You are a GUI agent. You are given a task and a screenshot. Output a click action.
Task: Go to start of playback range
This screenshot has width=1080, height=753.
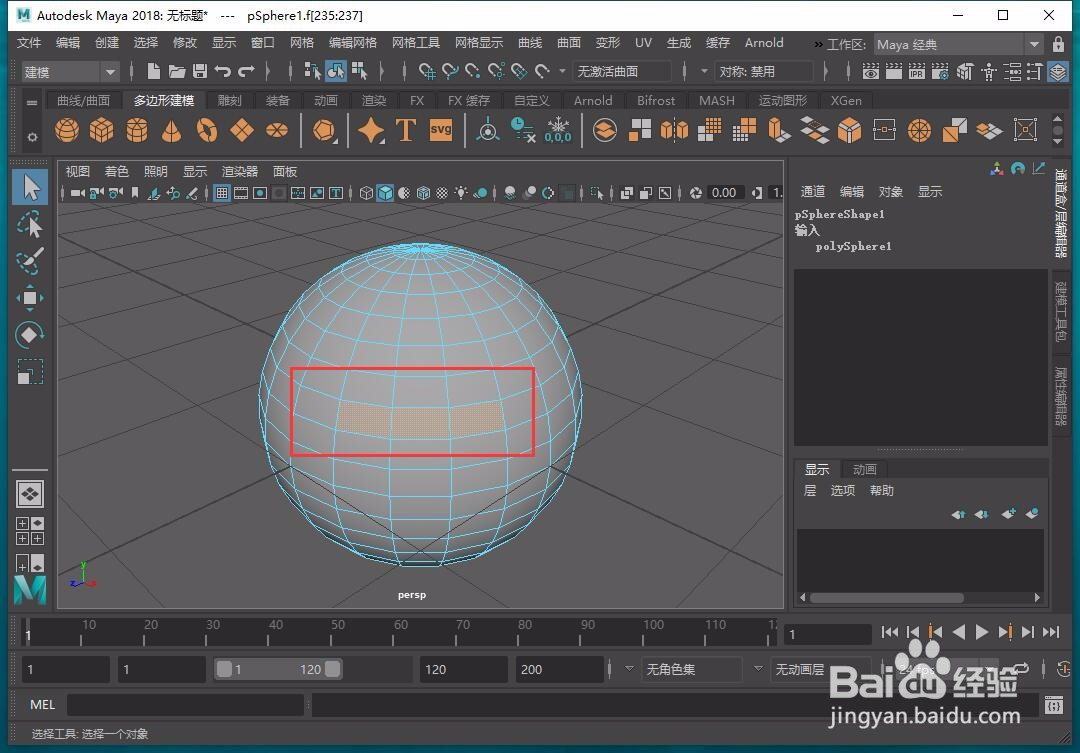[889, 632]
